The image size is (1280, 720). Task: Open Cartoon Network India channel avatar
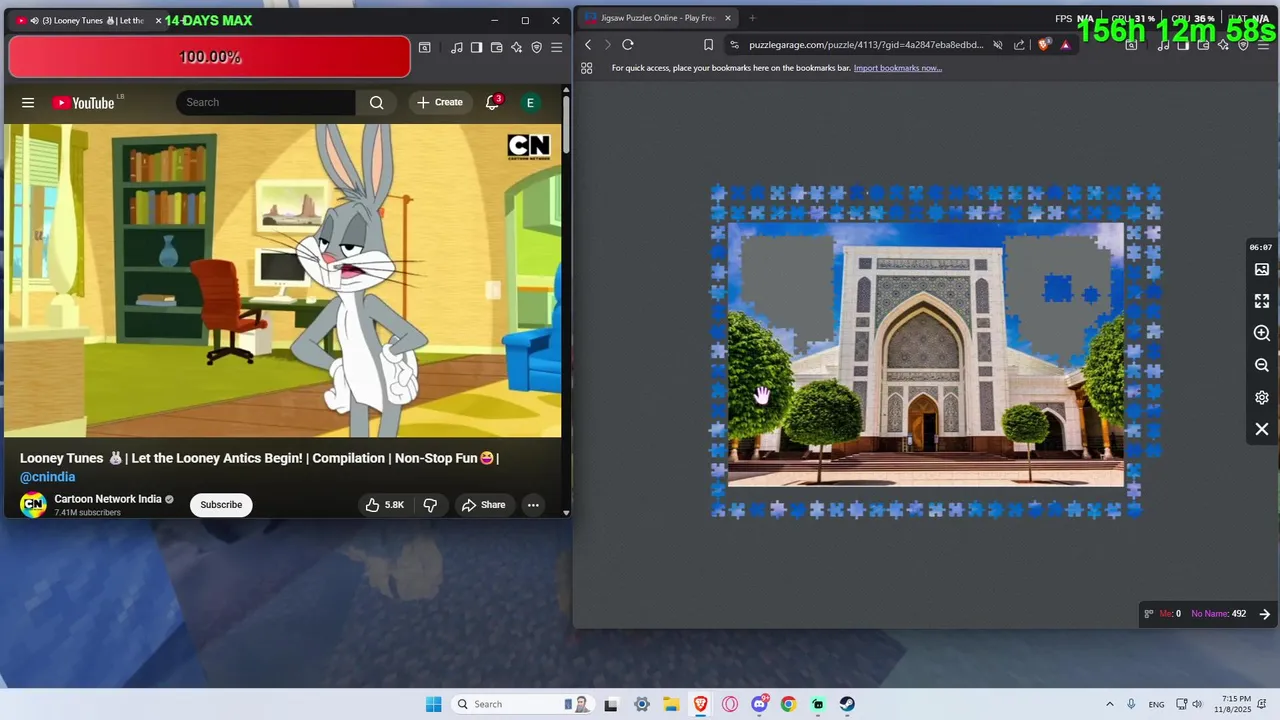(33, 504)
